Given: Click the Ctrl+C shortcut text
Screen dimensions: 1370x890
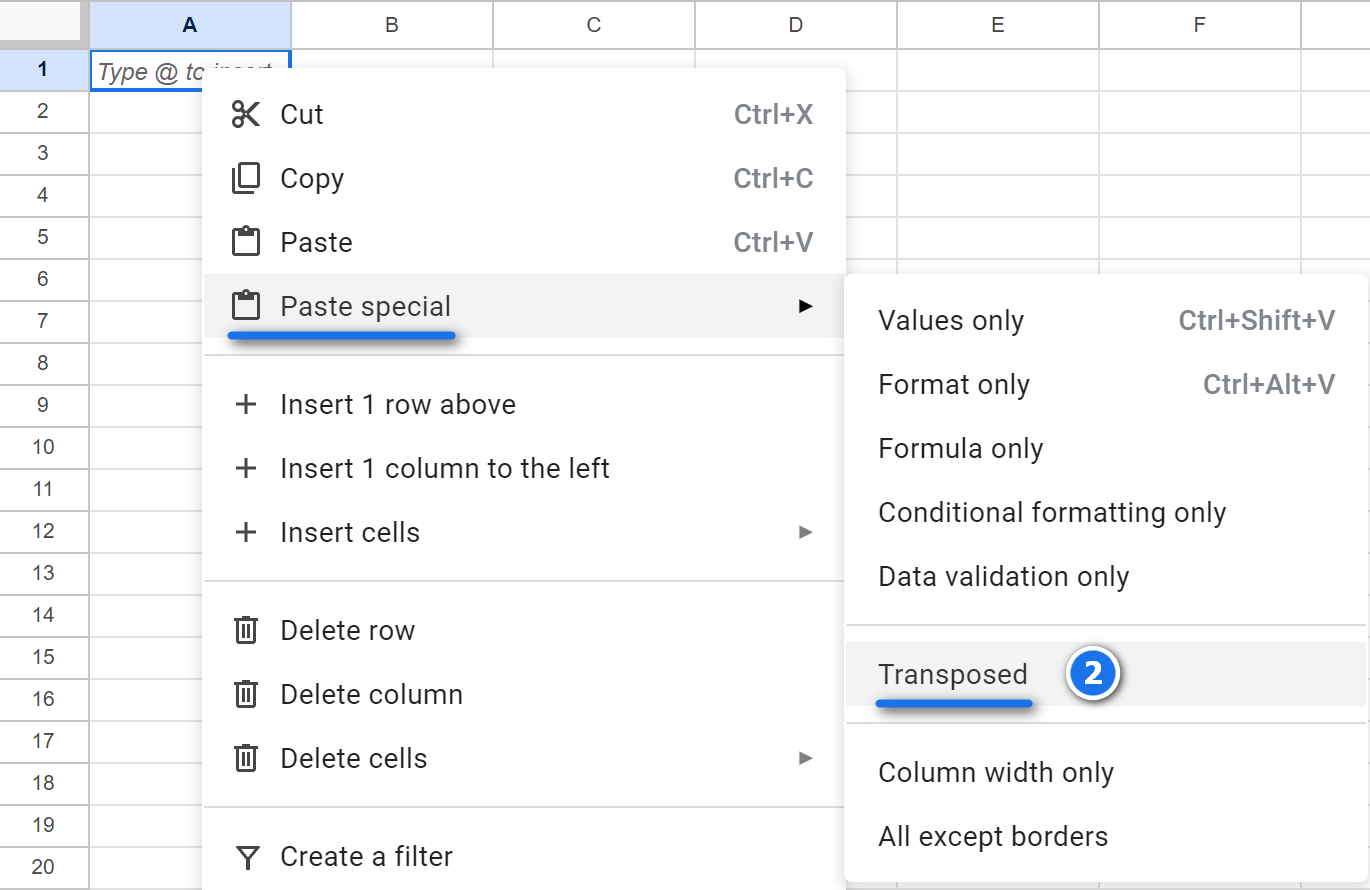Looking at the screenshot, I should point(773,178).
